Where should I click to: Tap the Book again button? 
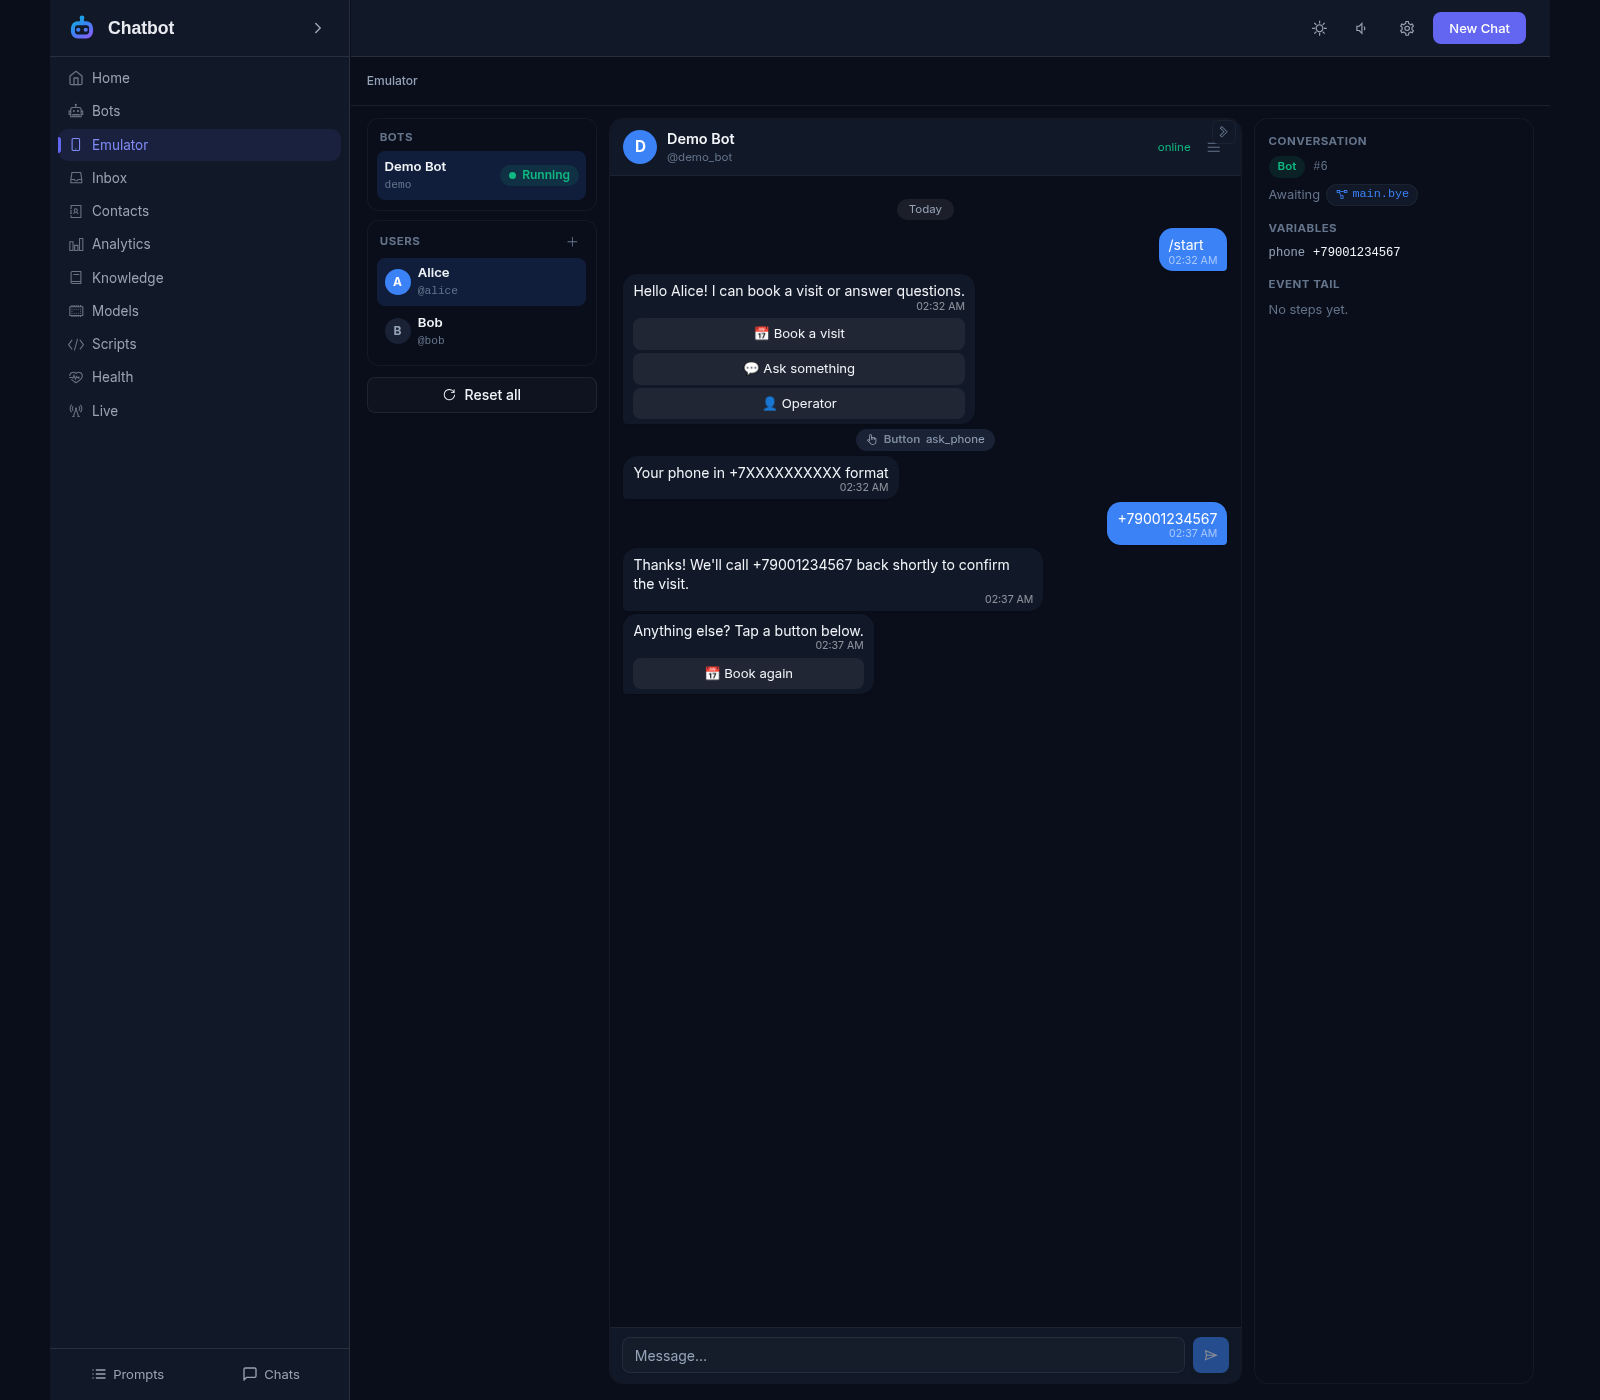coord(748,674)
